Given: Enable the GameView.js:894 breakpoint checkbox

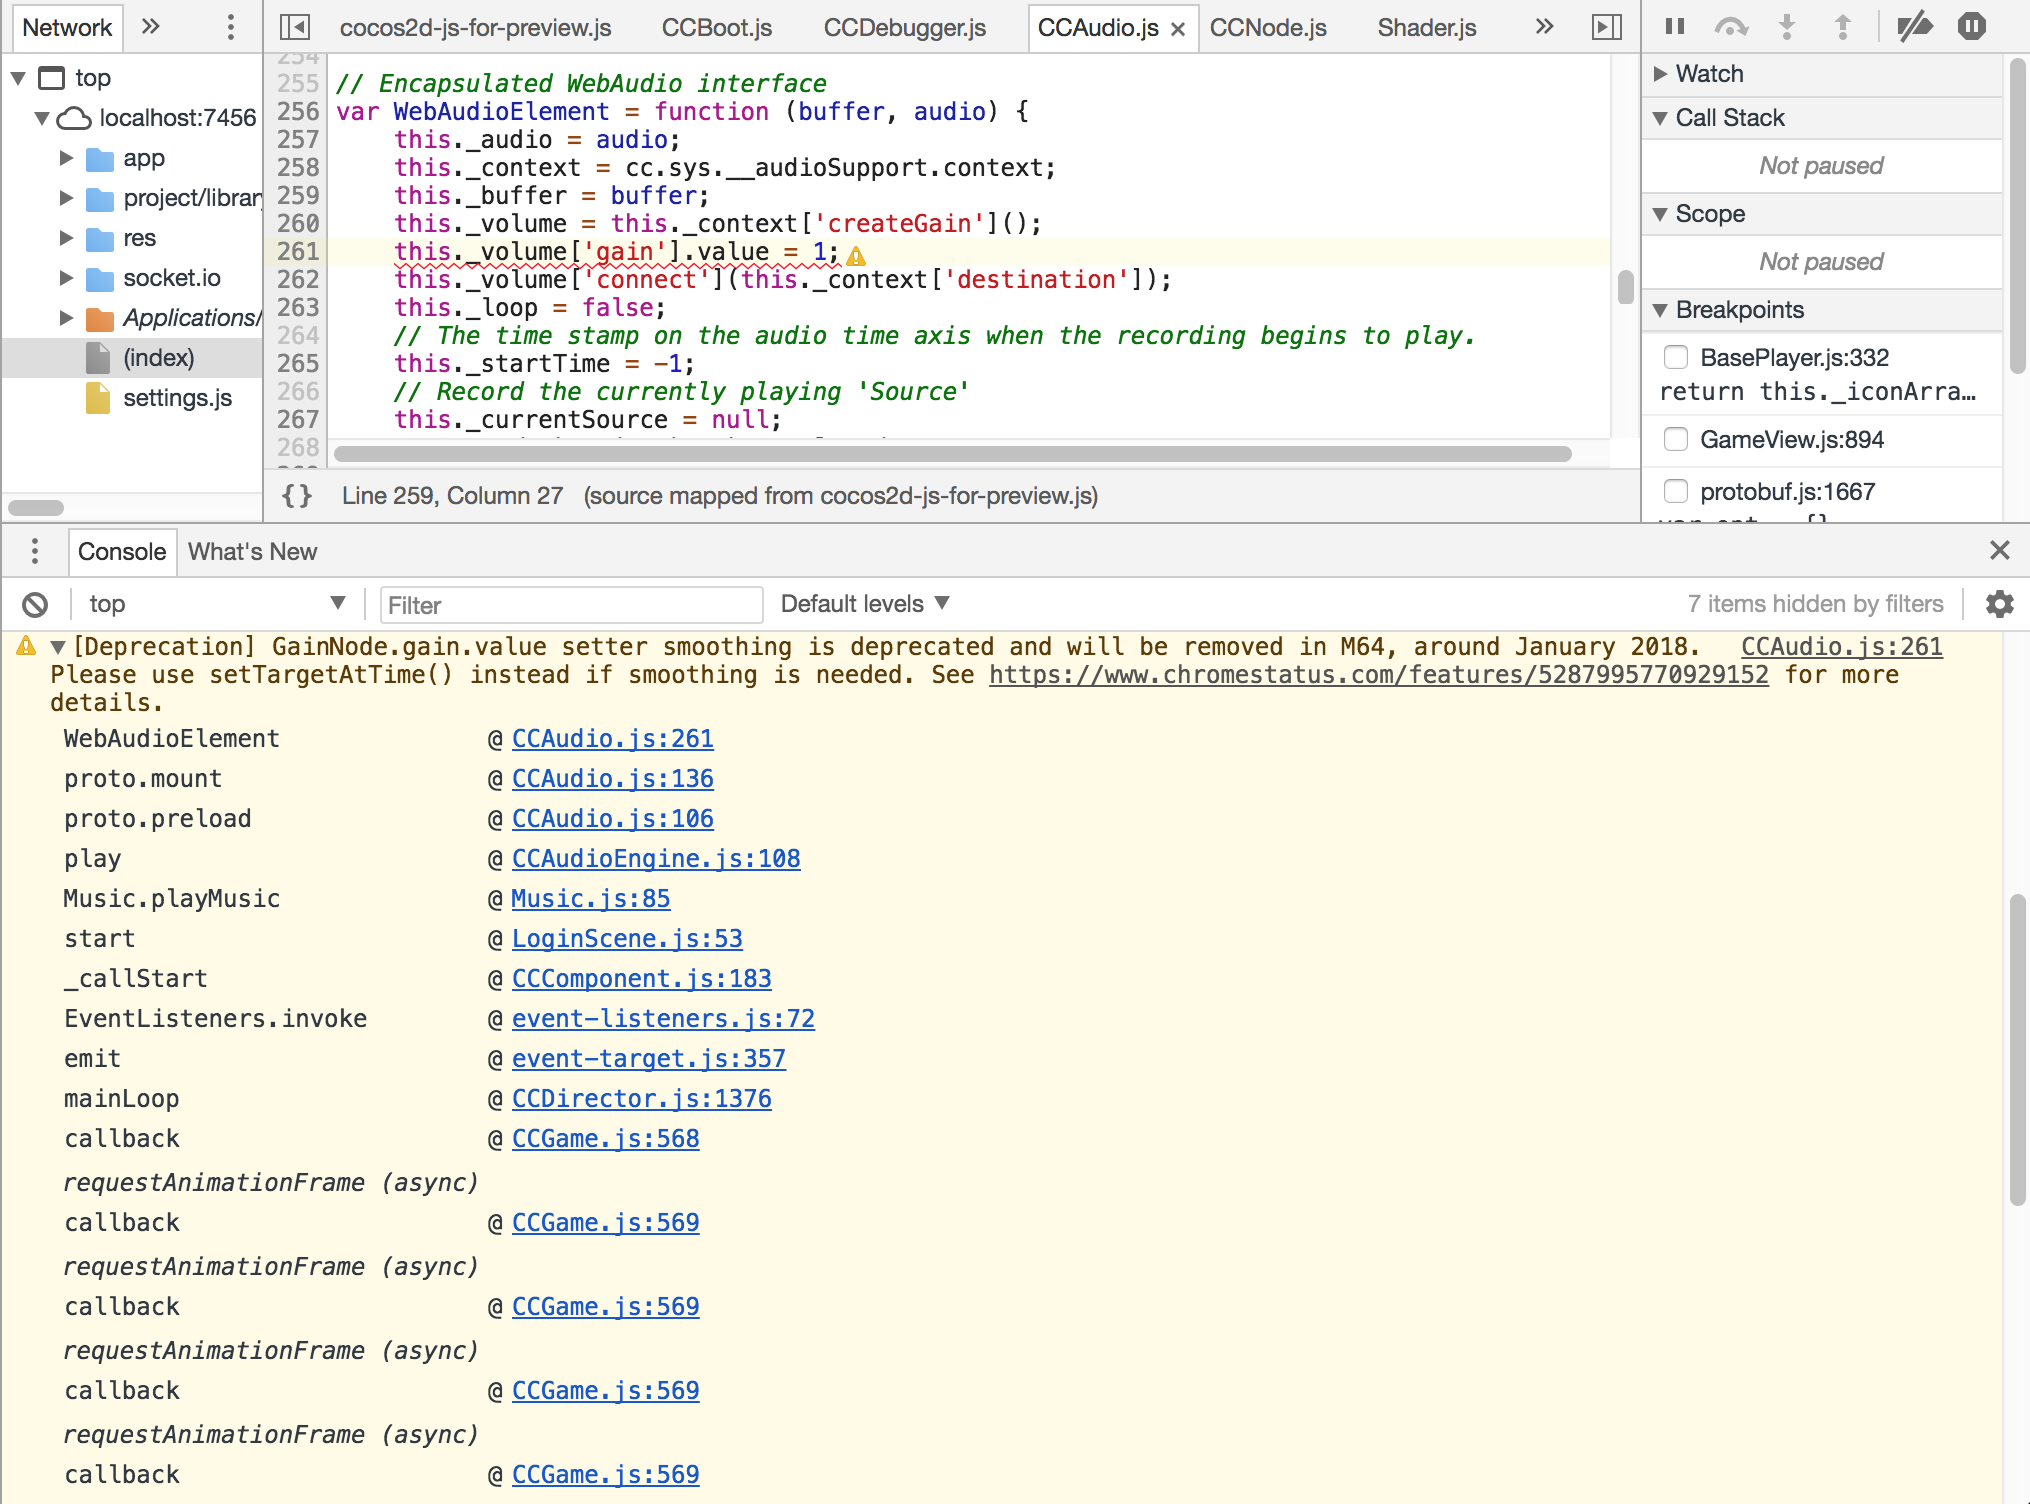Looking at the screenshot, I should (x=1676, y=439).
